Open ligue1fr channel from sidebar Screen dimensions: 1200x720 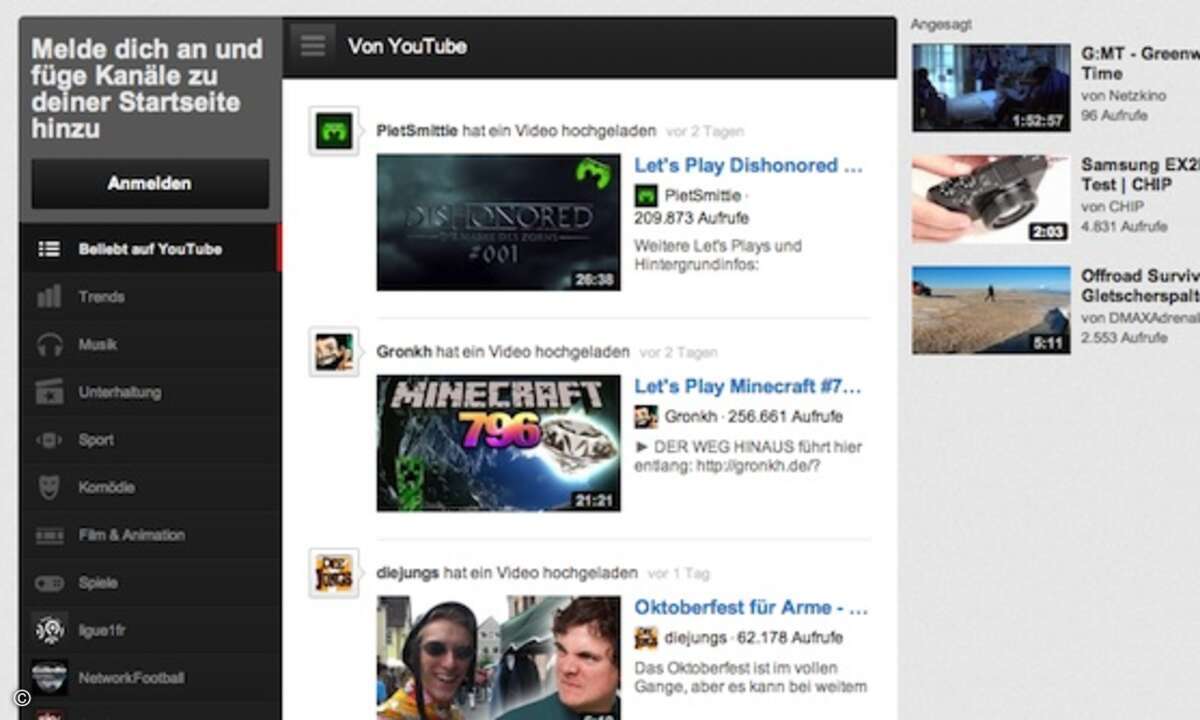click(x=150, y=630)
